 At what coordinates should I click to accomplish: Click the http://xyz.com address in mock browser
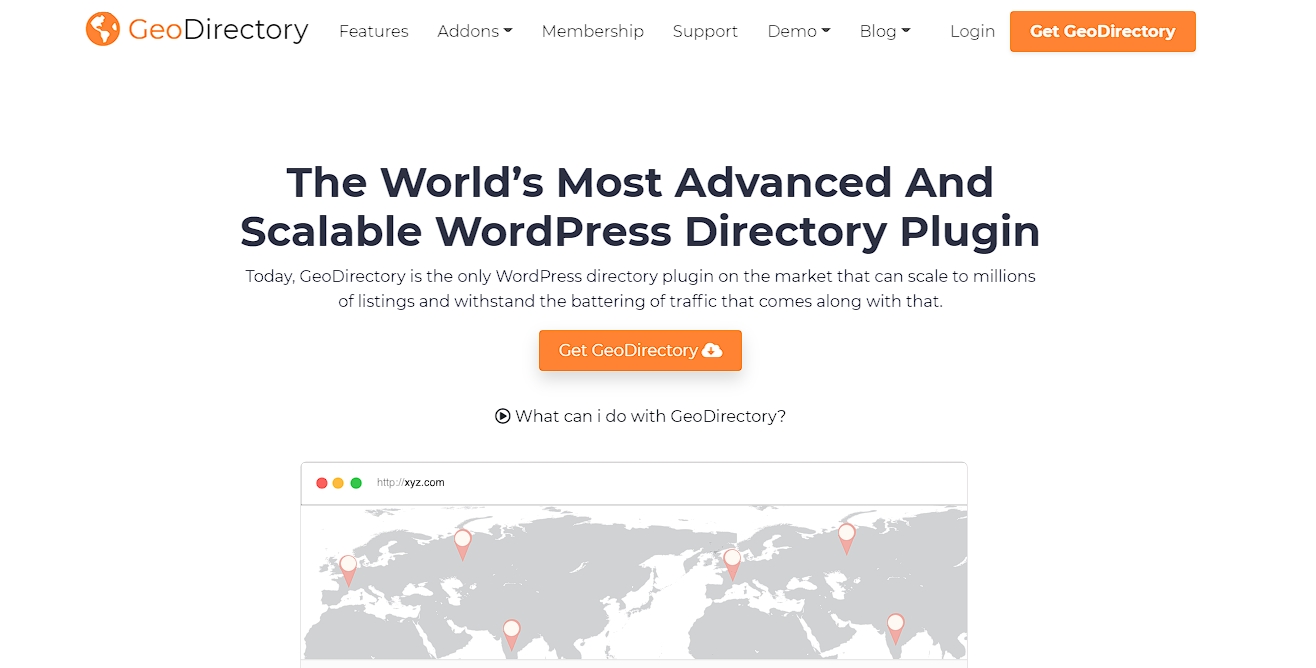click(x=410, y=483)
